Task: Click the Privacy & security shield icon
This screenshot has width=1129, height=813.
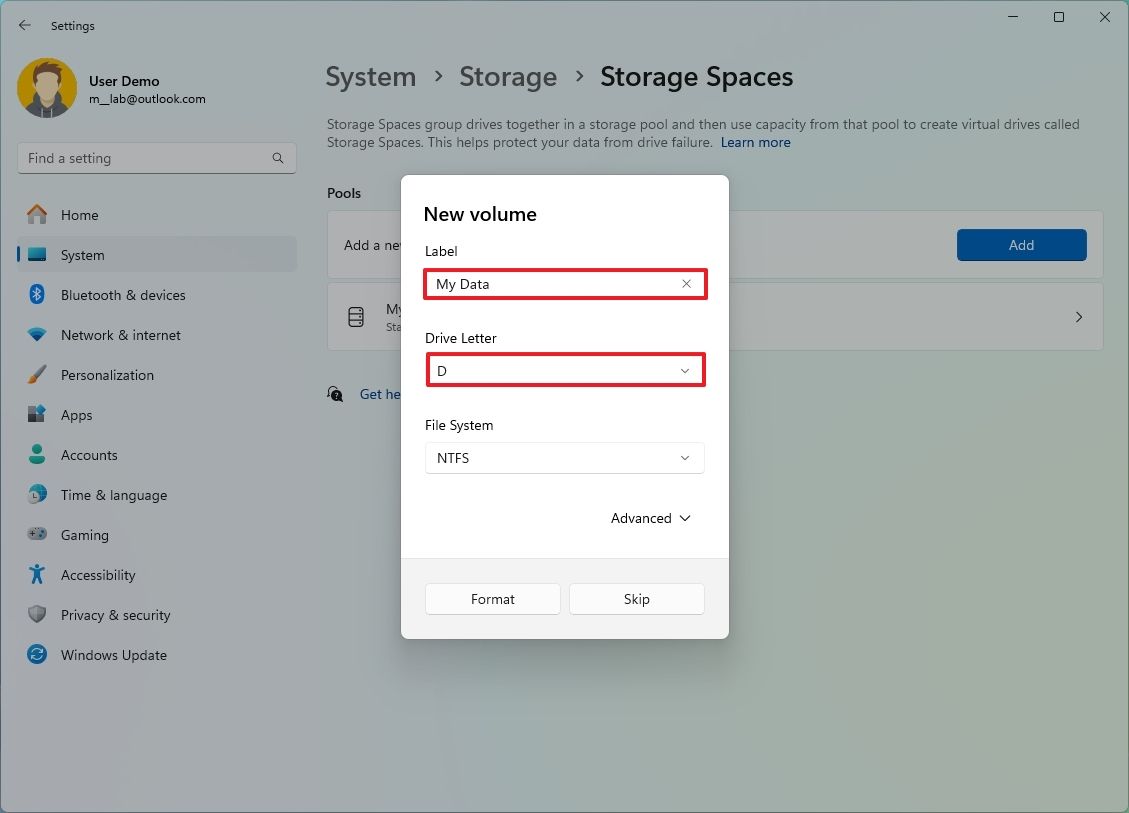Action: pyautogui.click(x=36, y=615)
